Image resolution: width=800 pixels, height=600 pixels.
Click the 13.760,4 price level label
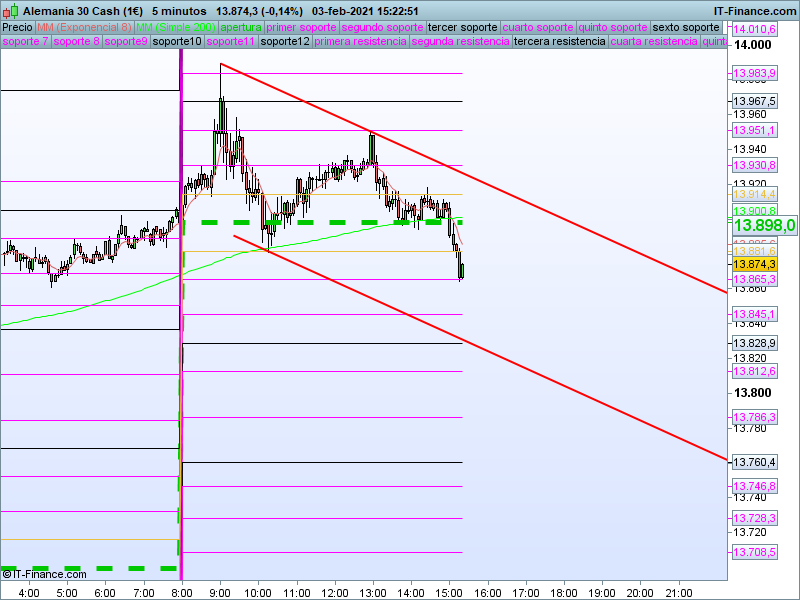click(x=754, y=462)
